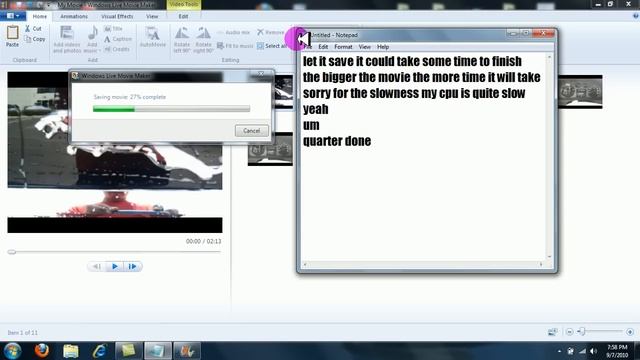Open Windows Explorer folder from taskbar
640x360 pixels.
[x=71, y=351]
